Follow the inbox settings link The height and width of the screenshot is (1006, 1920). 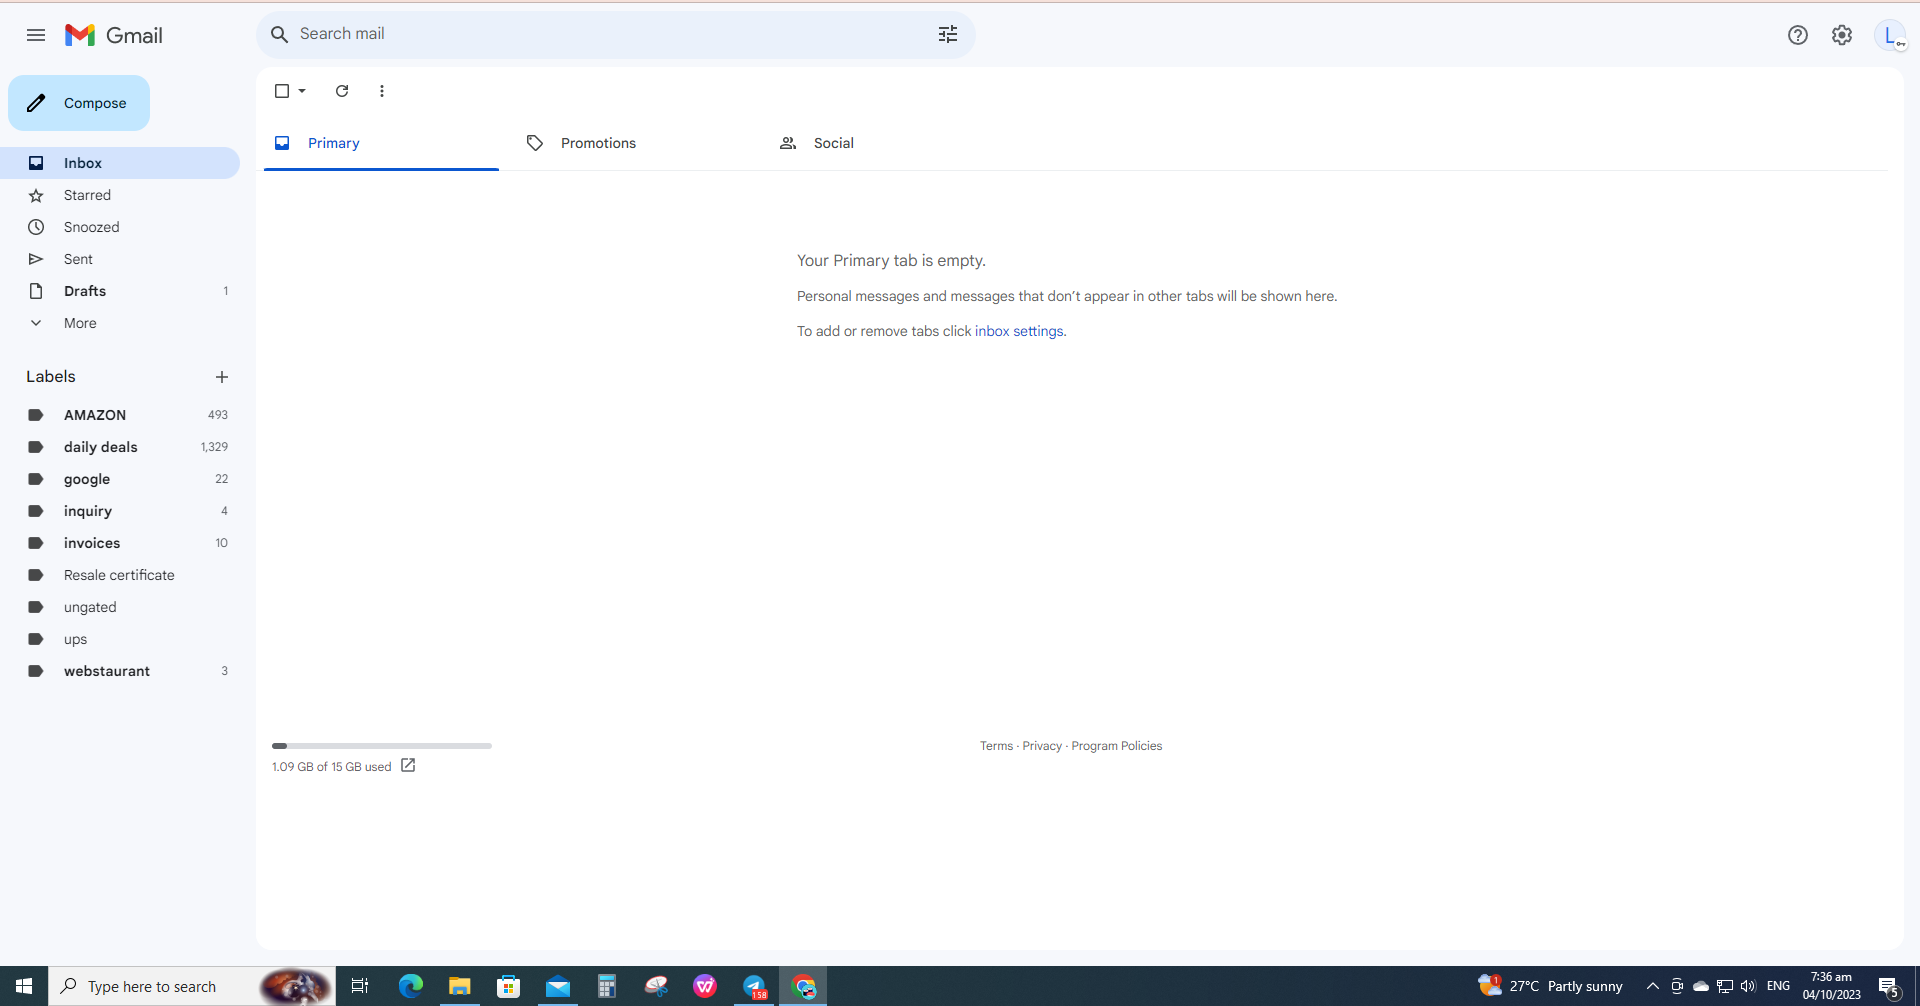coord(1019,331)
